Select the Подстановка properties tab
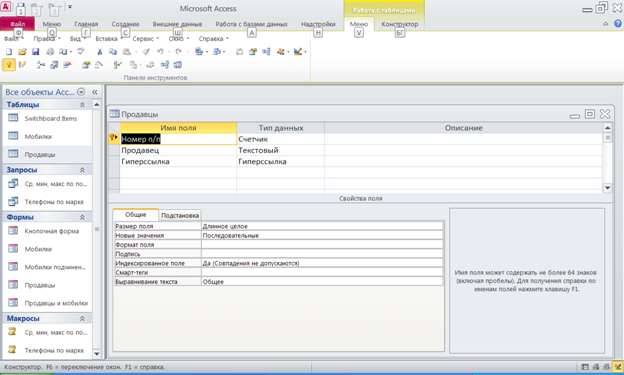Screen dimensions: 624x375 [x=180, y=215]
